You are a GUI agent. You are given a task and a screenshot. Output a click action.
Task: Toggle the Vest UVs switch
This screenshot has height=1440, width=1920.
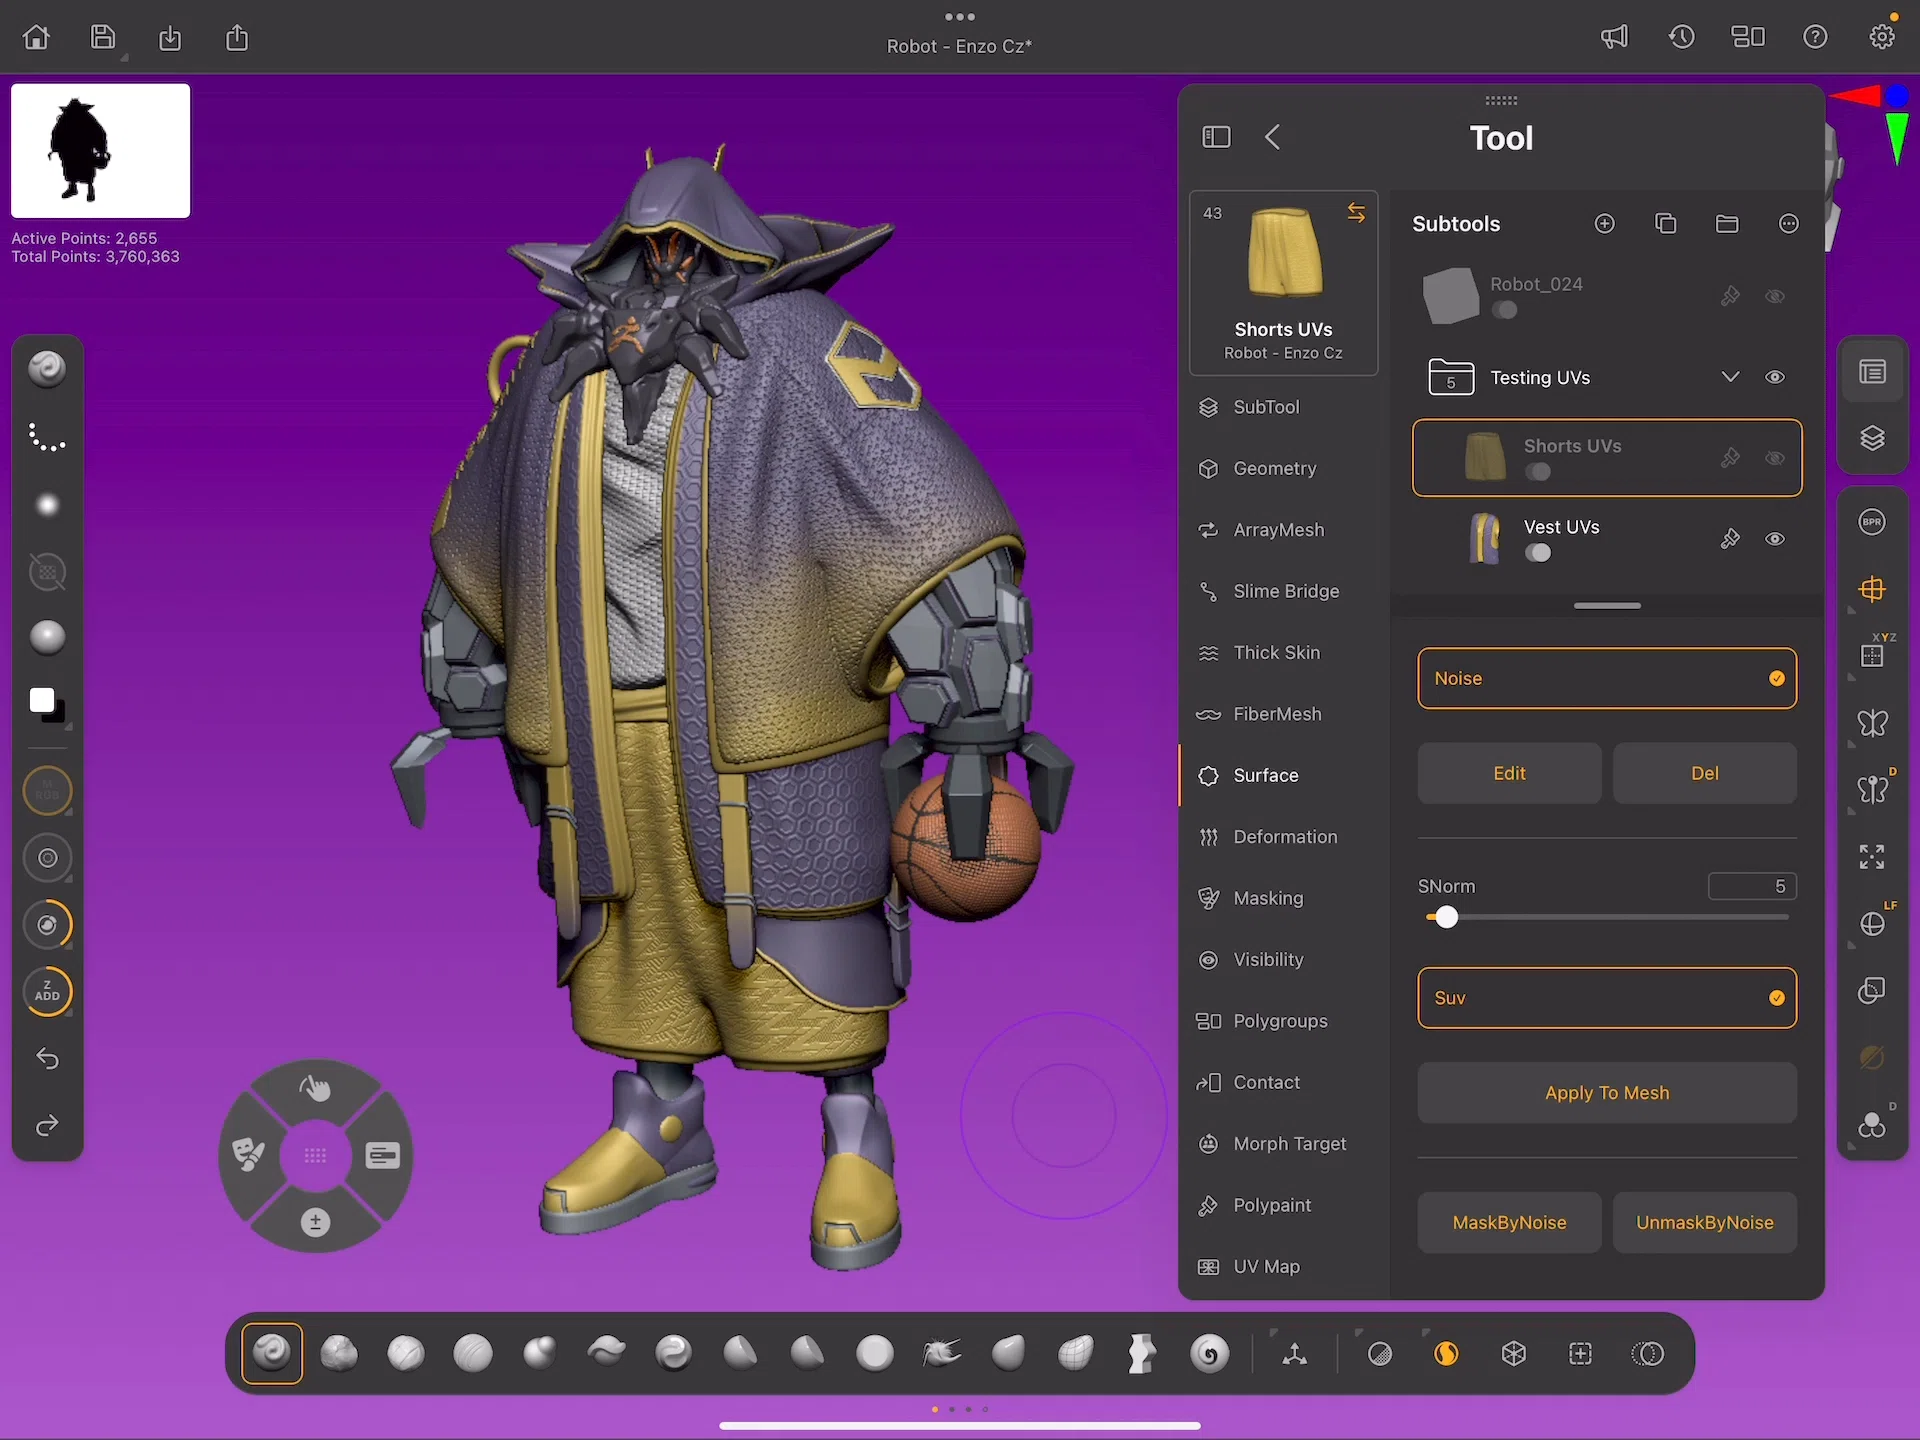tap(1538, 553)
